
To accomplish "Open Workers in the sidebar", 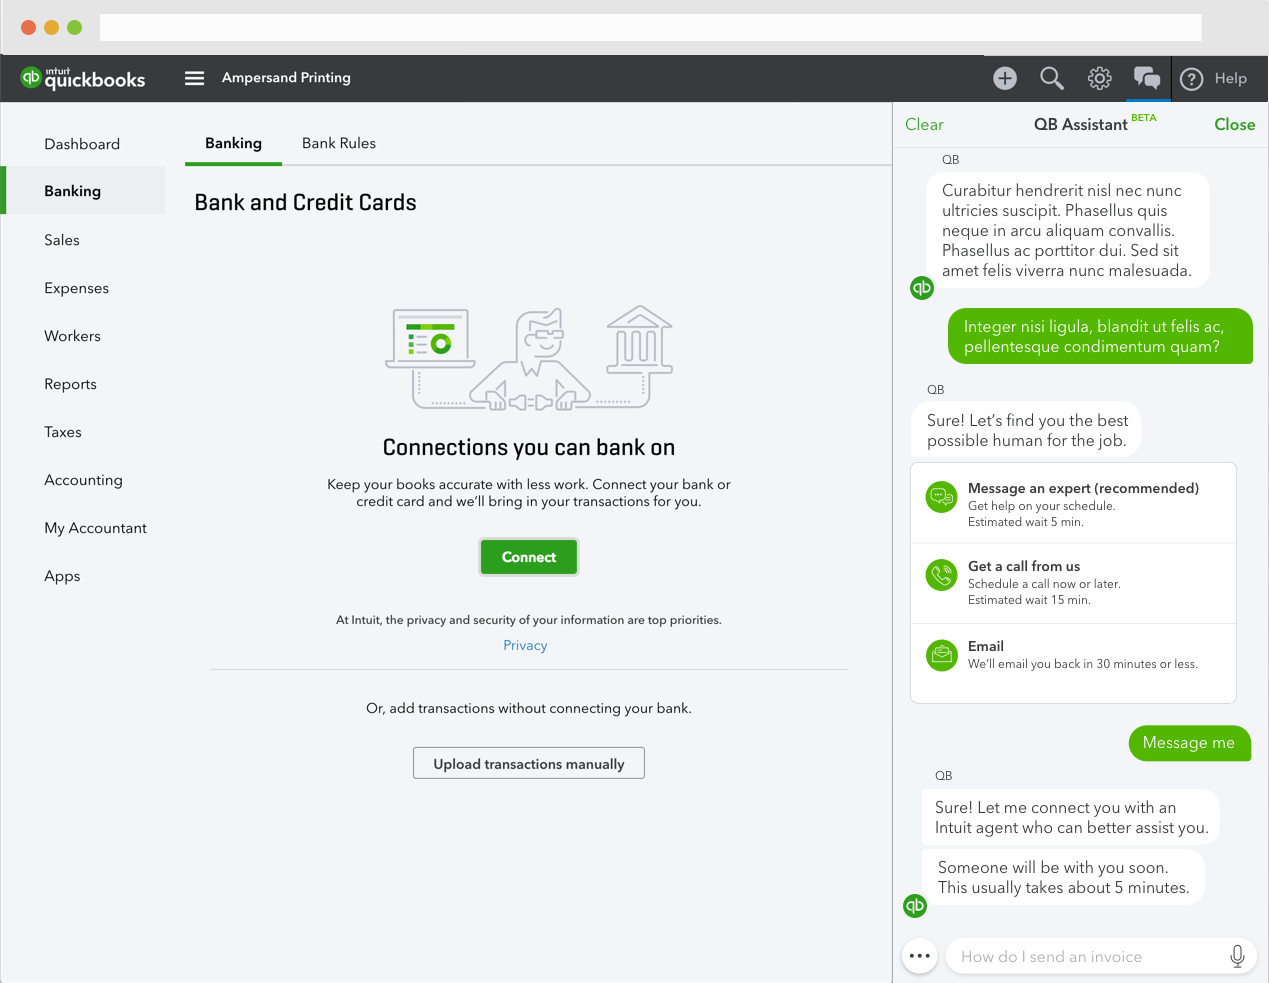I will pos(73,336).
